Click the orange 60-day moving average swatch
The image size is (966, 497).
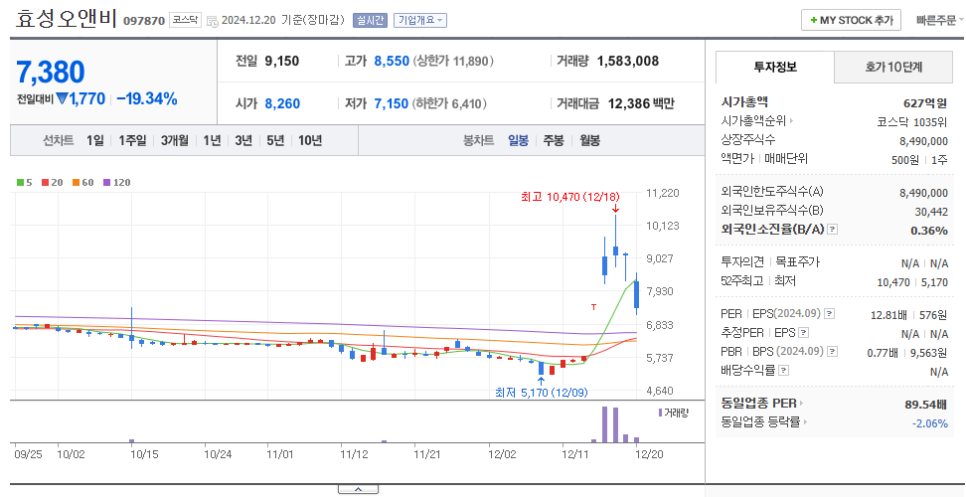(75, 183)
